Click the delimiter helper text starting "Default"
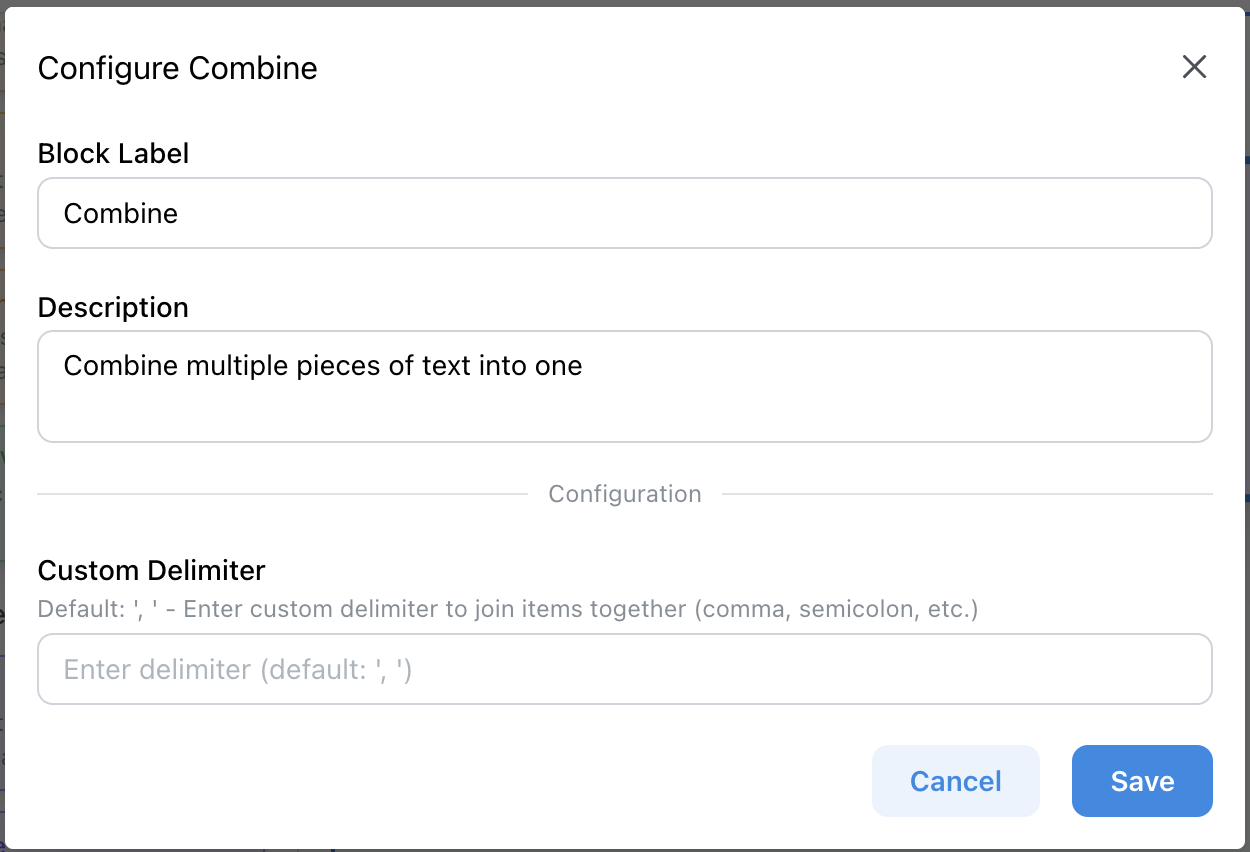Viewport: 1250px width, 852px height. (x=506, y=609)
